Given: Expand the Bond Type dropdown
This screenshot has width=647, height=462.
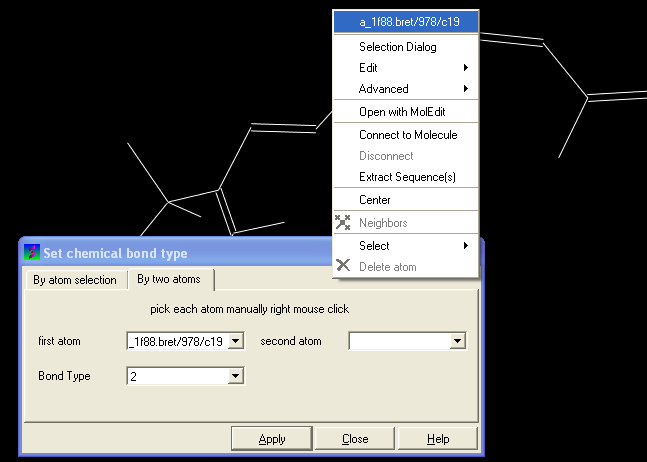Looking at the screenshot, I should [236, 376].
